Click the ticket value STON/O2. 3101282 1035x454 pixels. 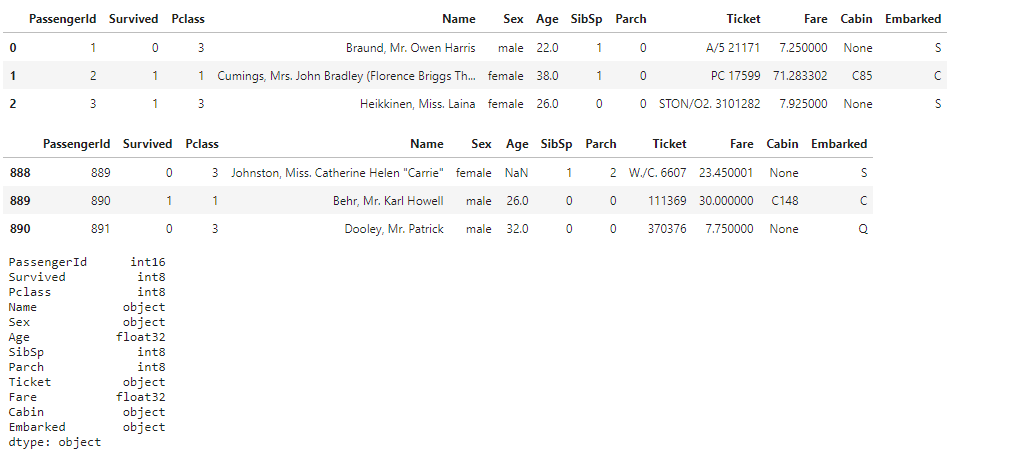click(710, 104)
